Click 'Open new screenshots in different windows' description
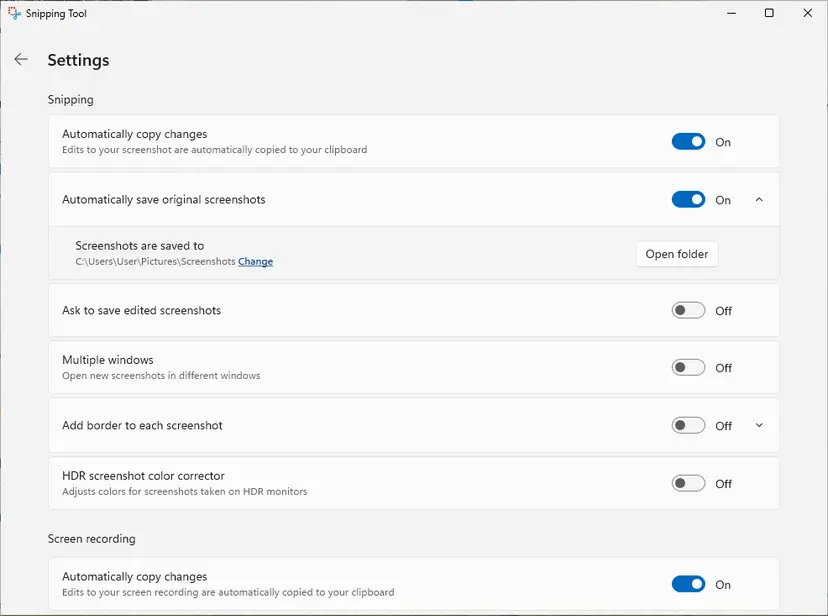 (x=161, y=375)
